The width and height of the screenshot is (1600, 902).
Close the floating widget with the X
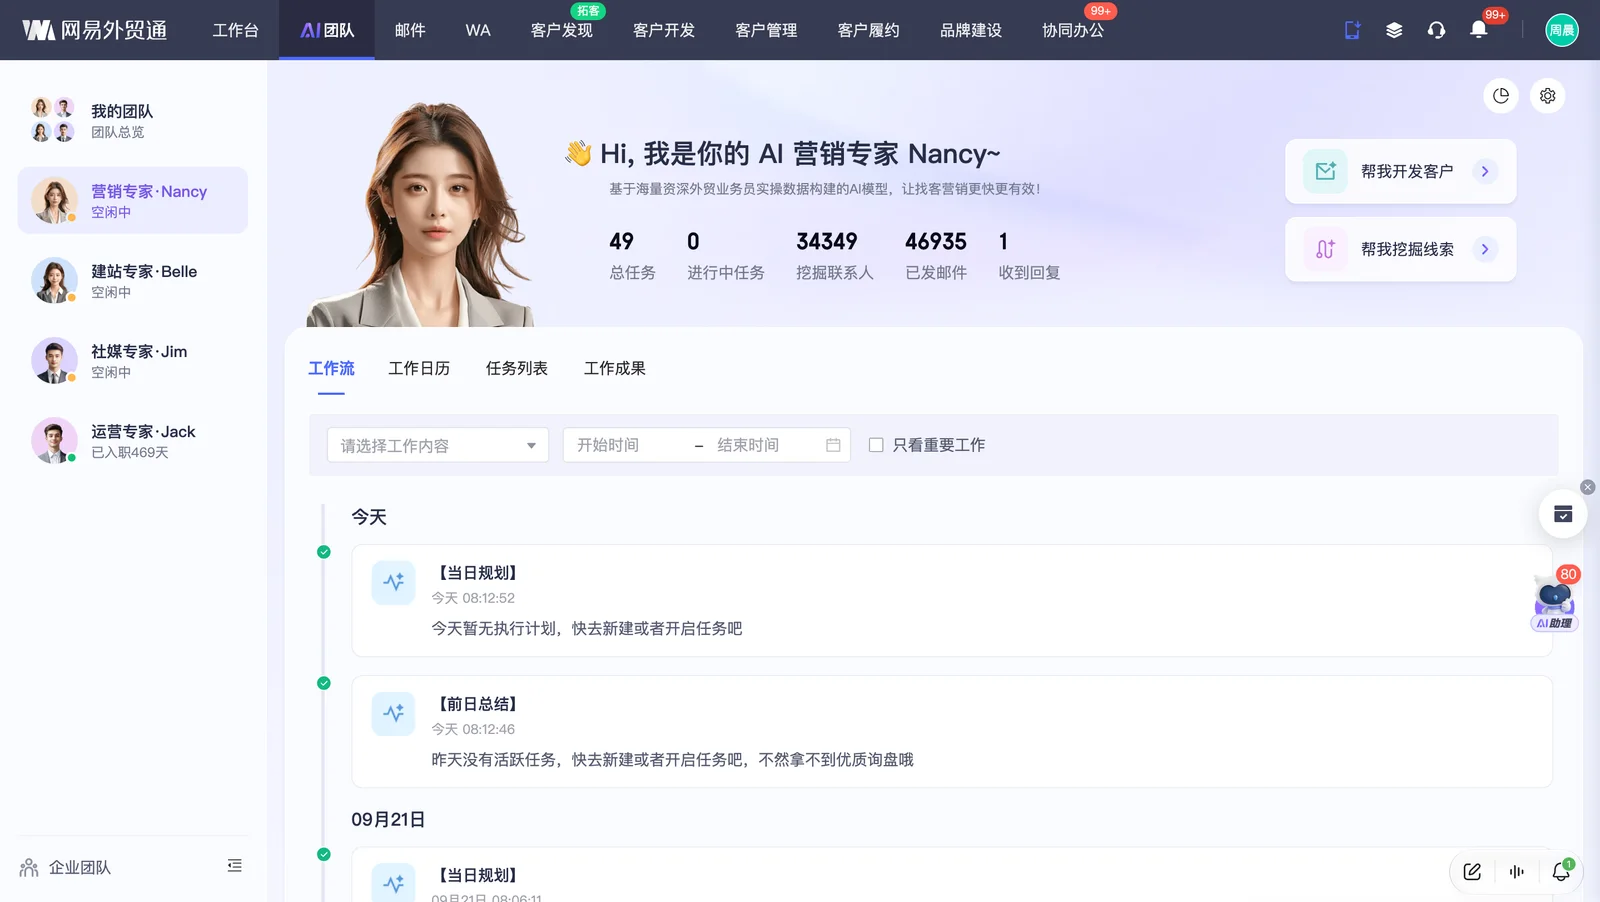(1587, 487)
